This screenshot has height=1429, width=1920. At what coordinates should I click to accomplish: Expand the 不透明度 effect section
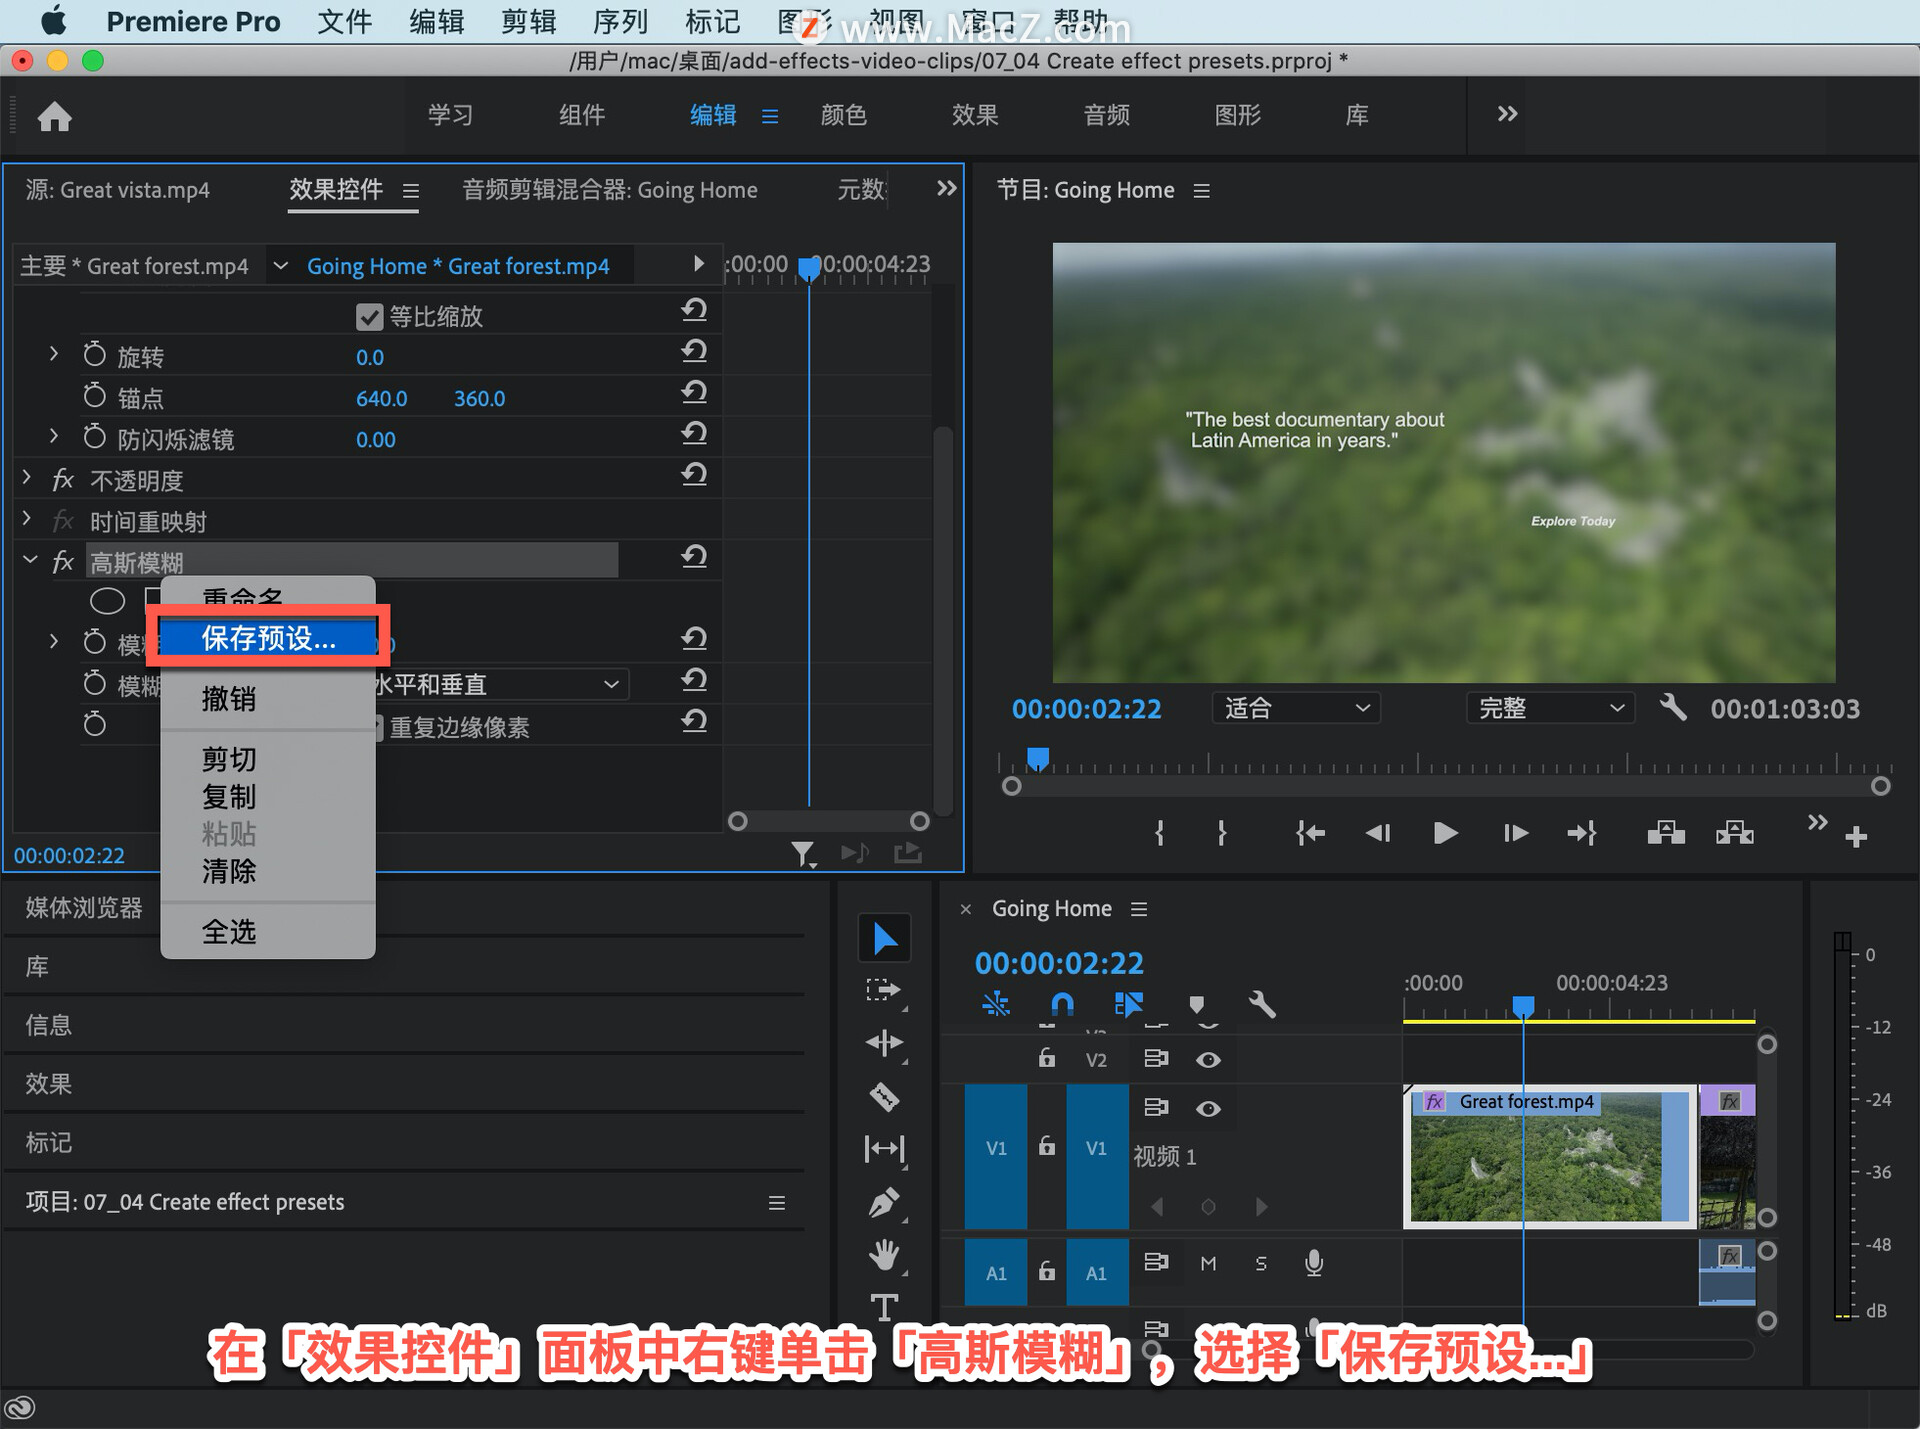tap(27, 479)
